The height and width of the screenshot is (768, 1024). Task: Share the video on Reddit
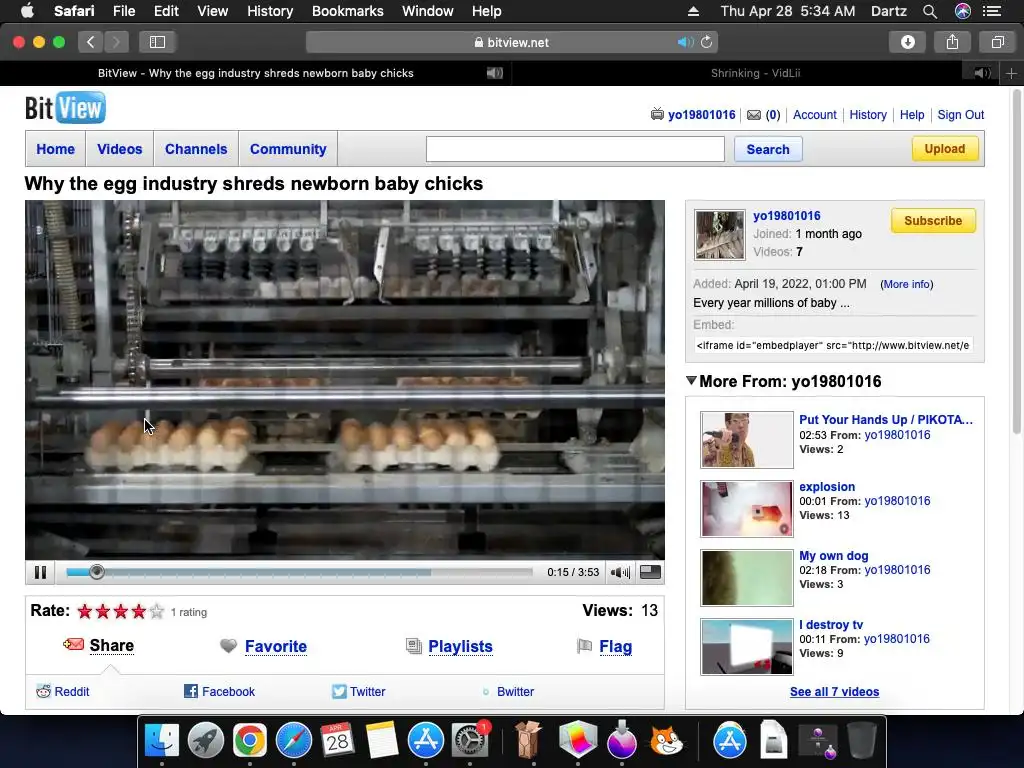(63, 692)
